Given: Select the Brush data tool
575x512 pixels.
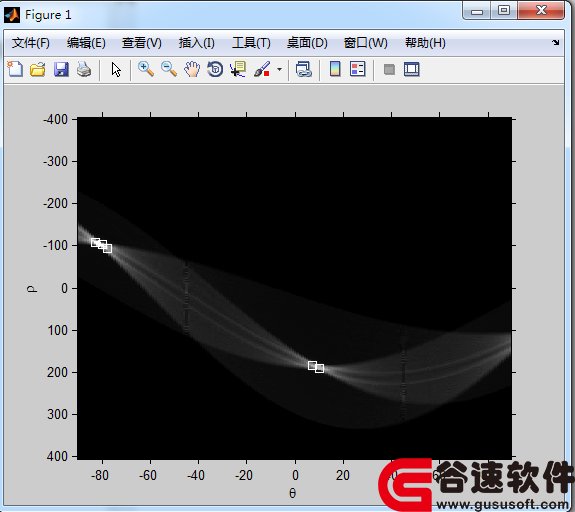Looking at the screenshot, I should (x=262, y=69).
